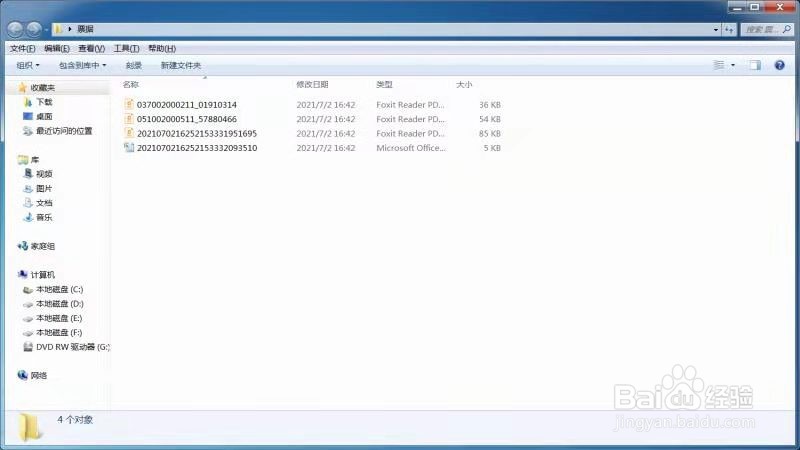Open 网络 in navigation pane
Viewport: 800px width, 450px height.
click(39, 376)
